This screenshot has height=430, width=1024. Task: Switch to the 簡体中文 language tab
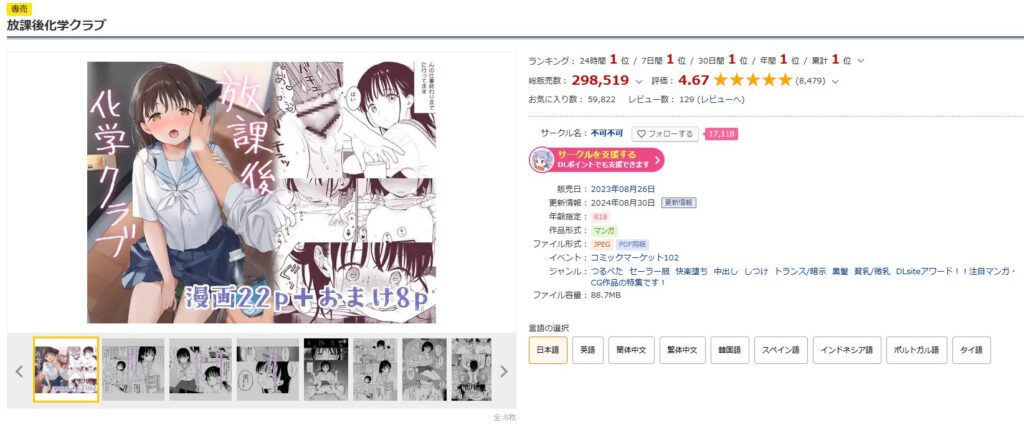click(631, 350)
